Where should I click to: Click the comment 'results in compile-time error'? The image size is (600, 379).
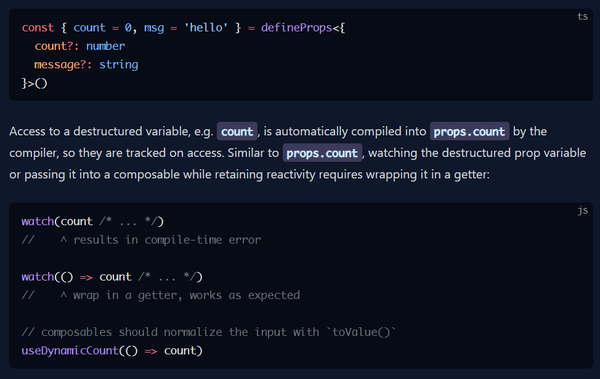[167, 240]
